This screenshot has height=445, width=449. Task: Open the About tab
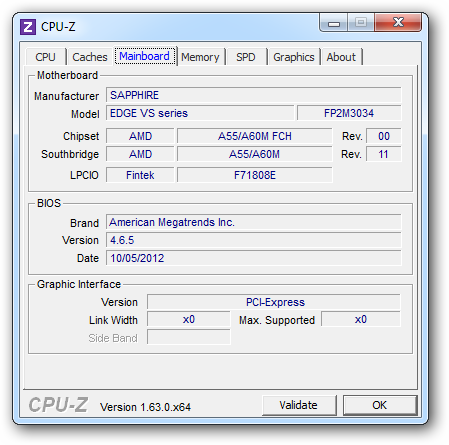click(x=341, y=57)
